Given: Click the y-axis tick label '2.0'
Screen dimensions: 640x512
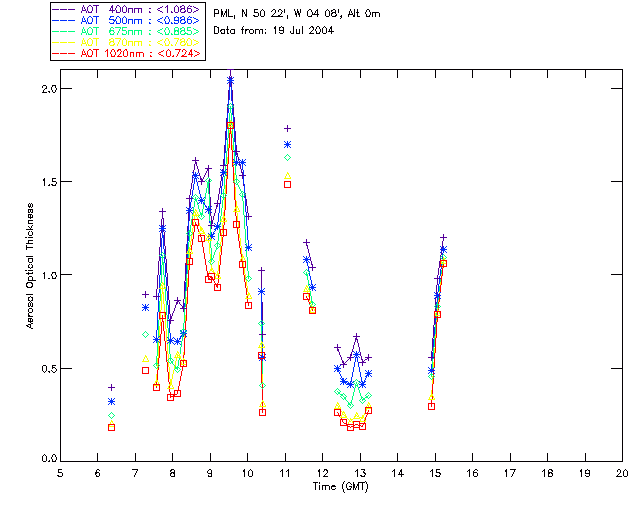Looking at the screenshot, I should 49,89.
